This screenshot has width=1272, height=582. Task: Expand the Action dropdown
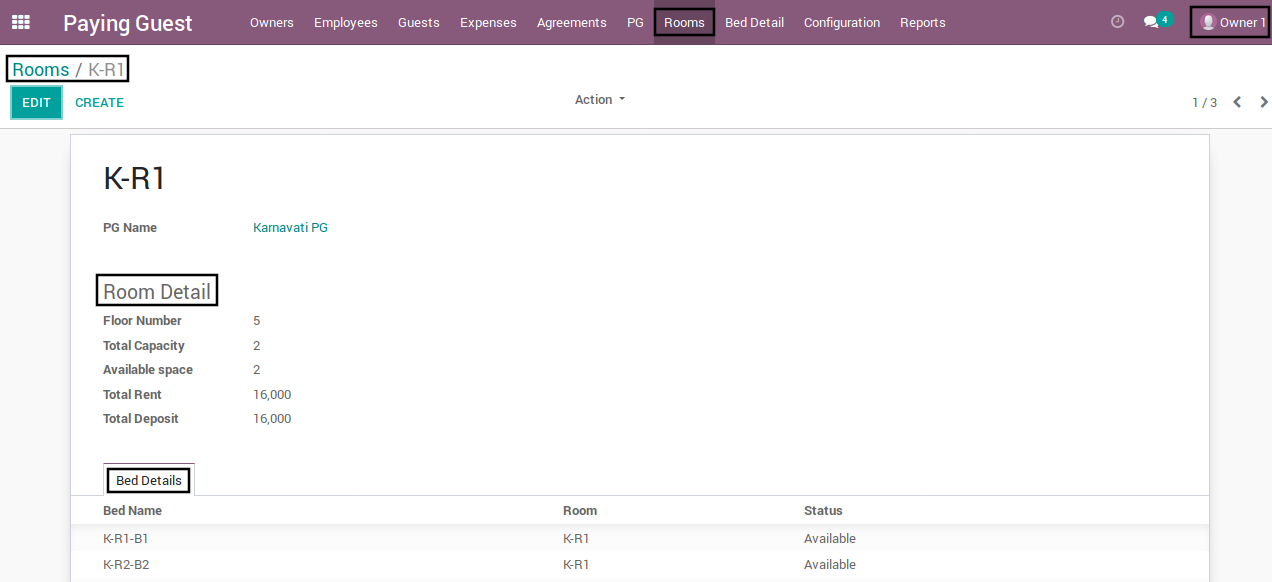600,100
